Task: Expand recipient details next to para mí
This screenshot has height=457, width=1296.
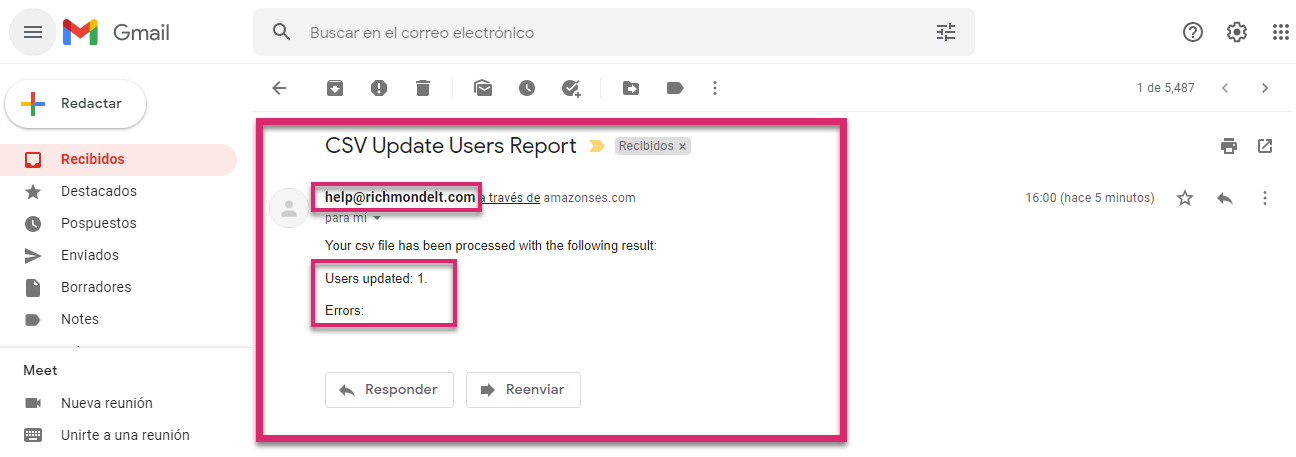Action: click(378, 218)
